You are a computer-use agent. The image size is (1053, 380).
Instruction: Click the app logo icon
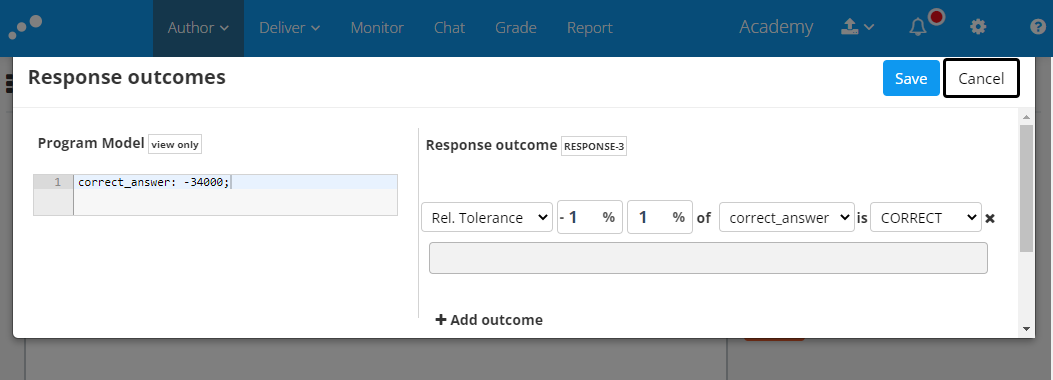click(25, 27)
